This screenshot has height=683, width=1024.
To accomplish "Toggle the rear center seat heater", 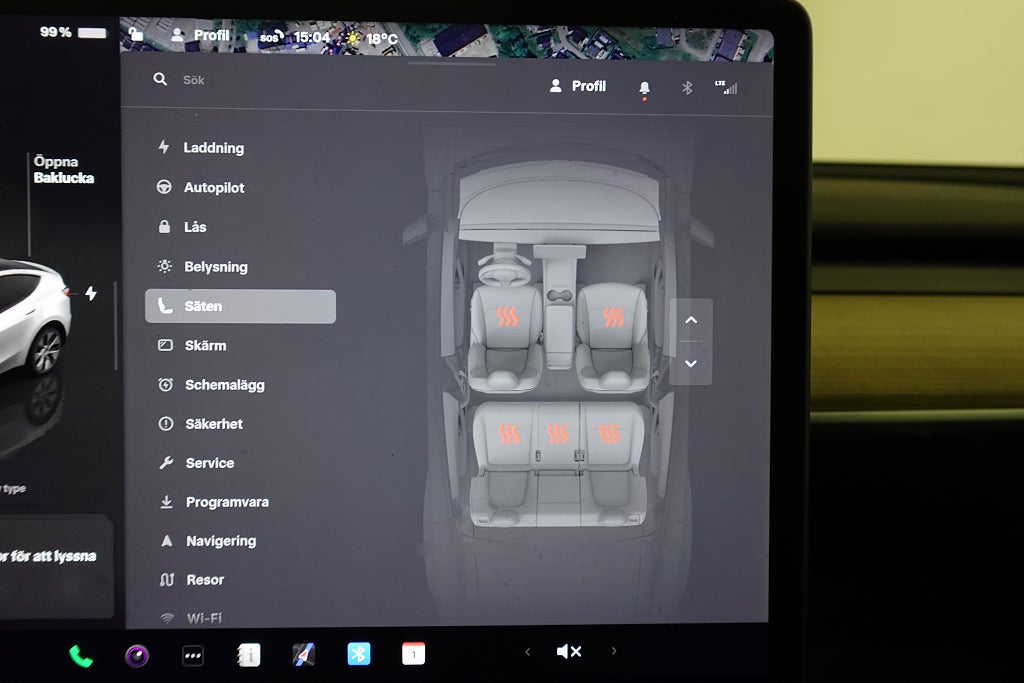I will pos(558,434).
